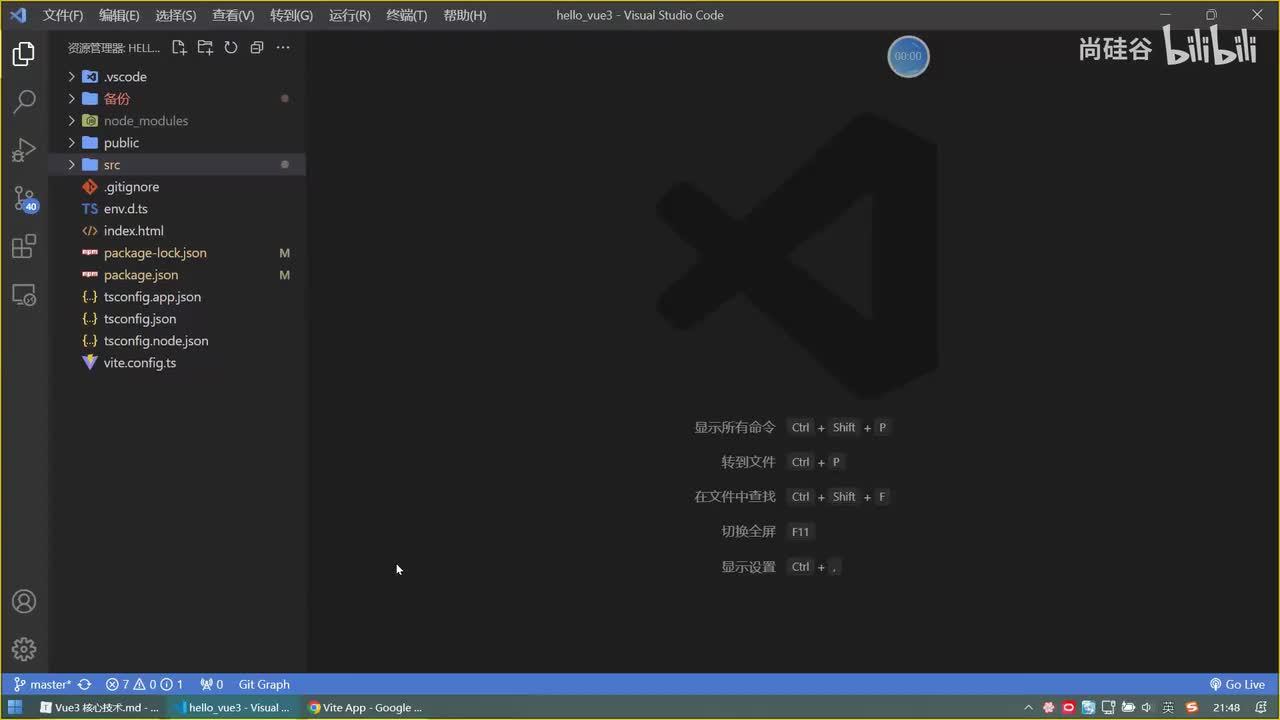The width and height of the screenshot is (1280, 720).
Task: Expand the .vscode folder
Action: (177, 77)
